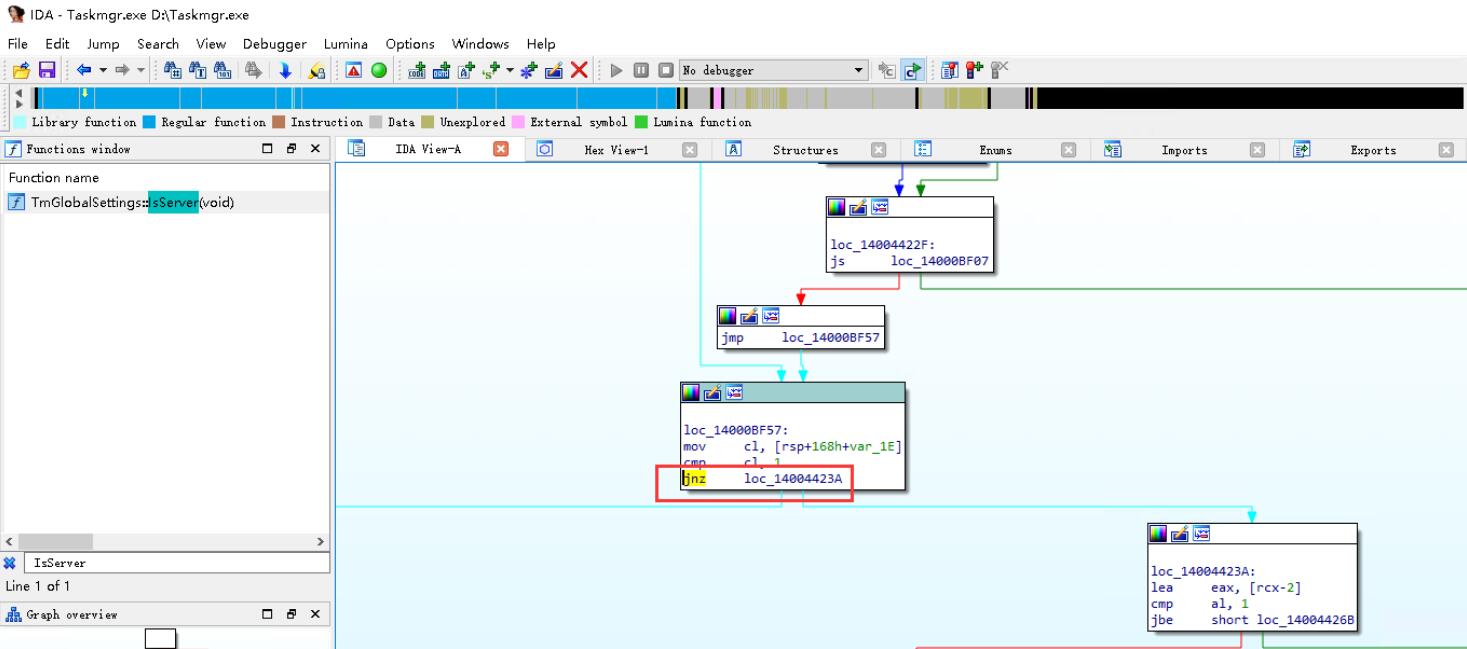Stop the debugger process
Screen dimensions: 1467x649
[665, 70]
